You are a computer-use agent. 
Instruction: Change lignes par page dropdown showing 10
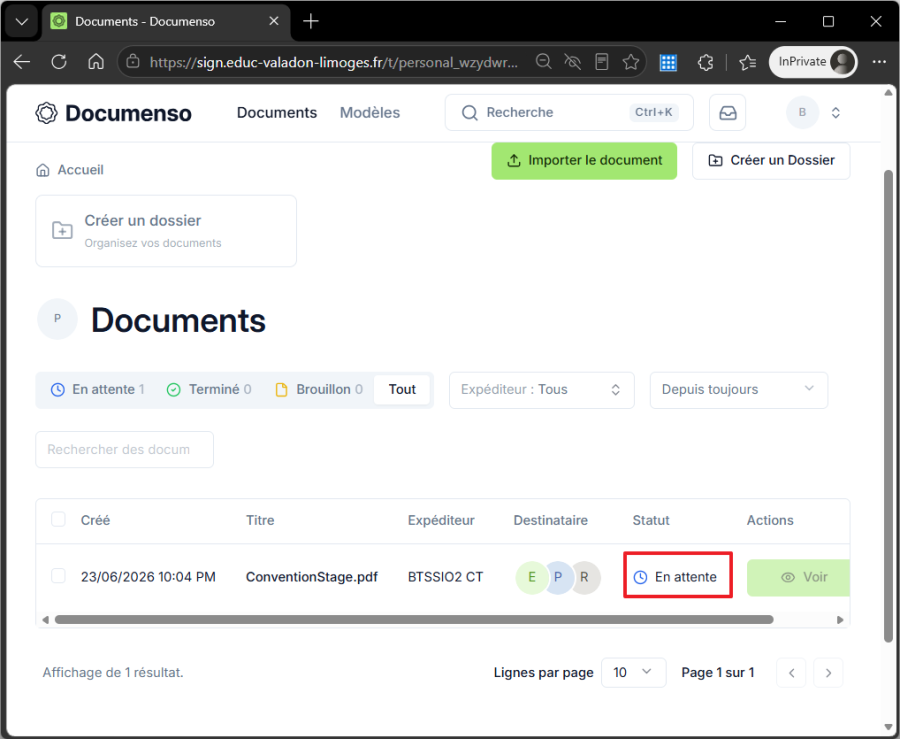tap(633, 672)
